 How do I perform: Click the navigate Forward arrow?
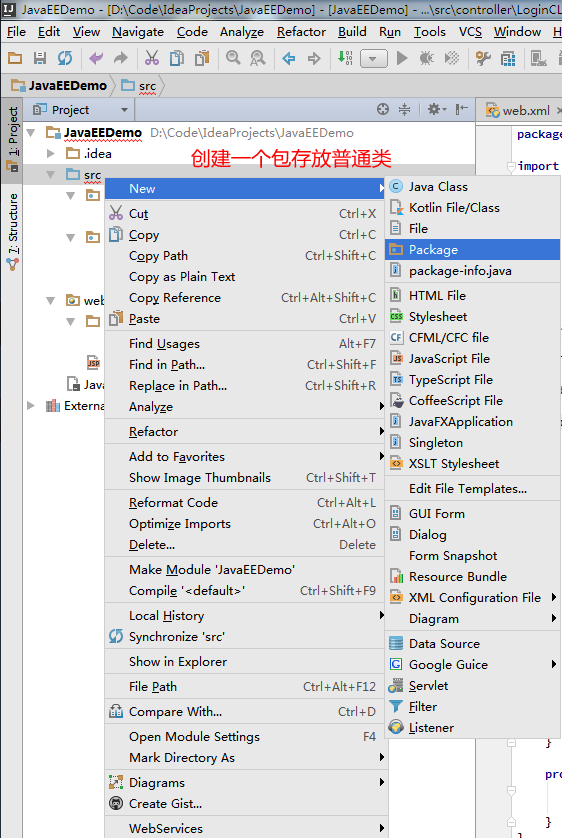pos(314,58)
